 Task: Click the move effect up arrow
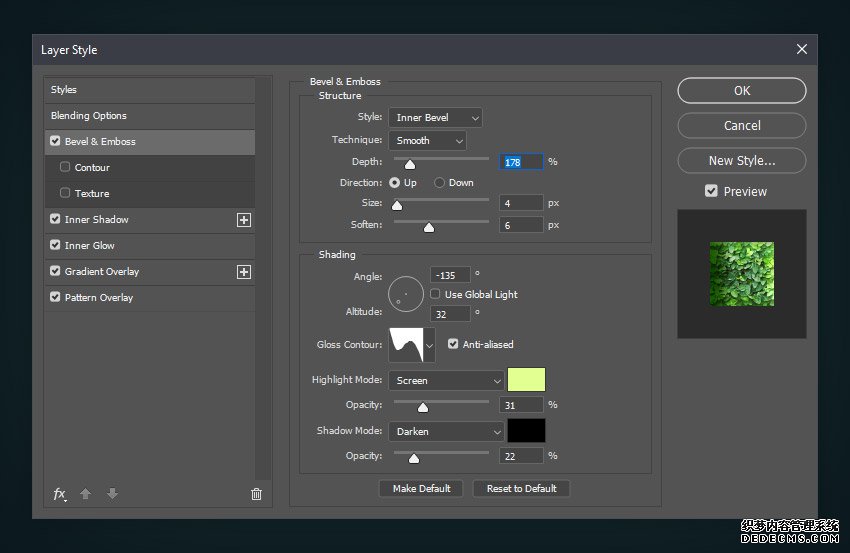pyautogui.click(x=86, y=493)
